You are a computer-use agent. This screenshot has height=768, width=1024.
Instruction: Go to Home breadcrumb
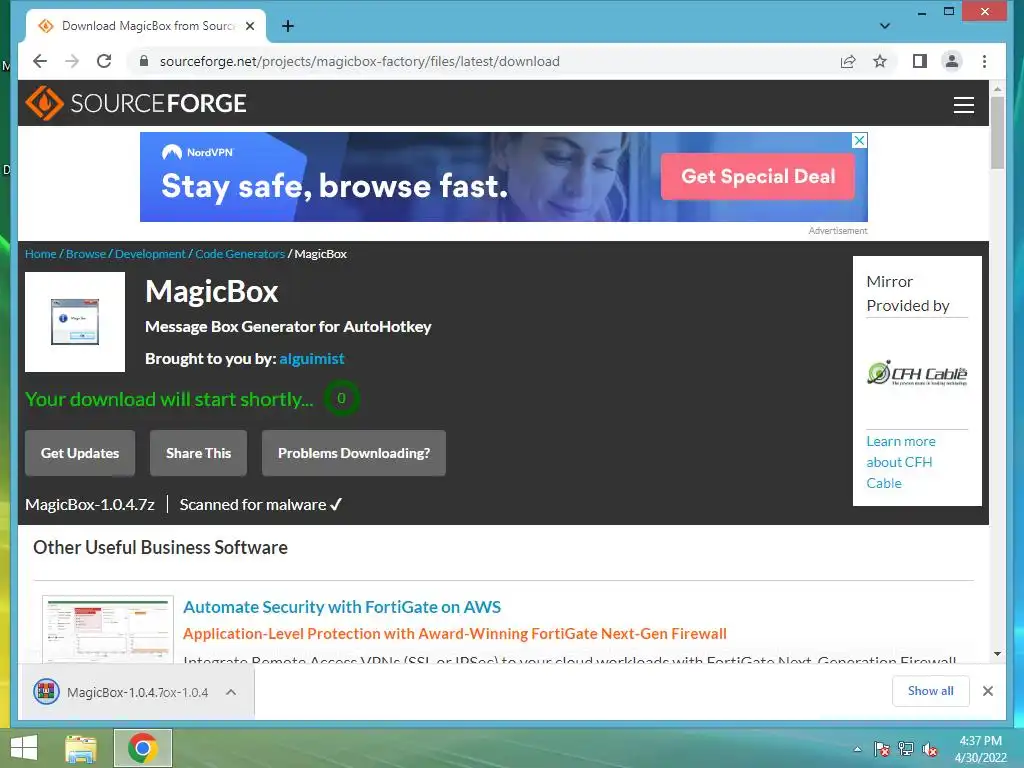(40, 254)
